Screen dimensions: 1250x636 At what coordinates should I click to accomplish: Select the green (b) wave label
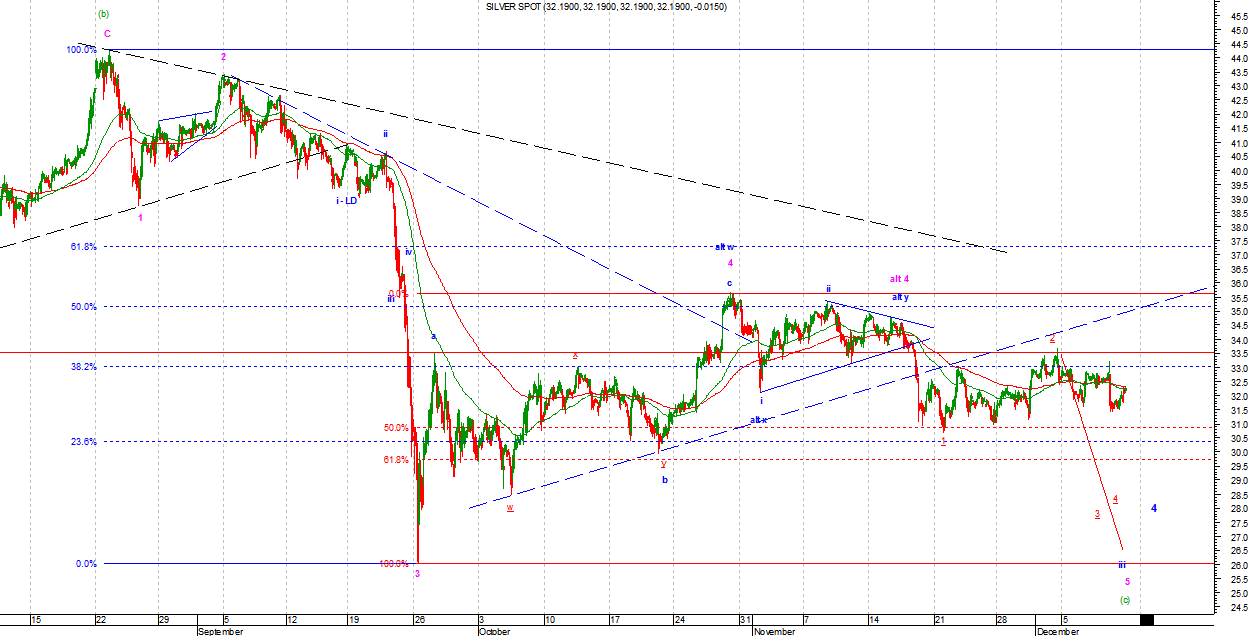click(104, 14)
